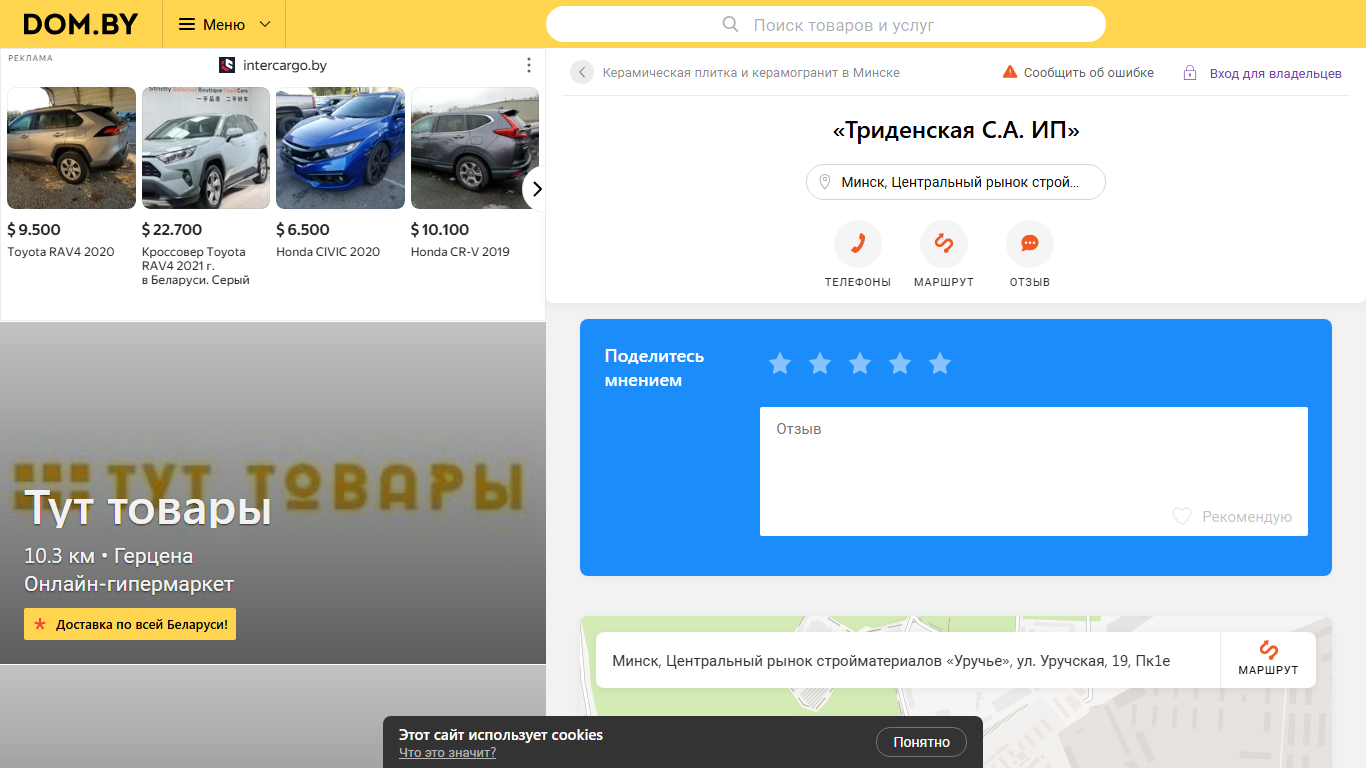Rate four stars
Image resolution: width=1366 pixels, height=768 pixels.
(x=900, y=364)
